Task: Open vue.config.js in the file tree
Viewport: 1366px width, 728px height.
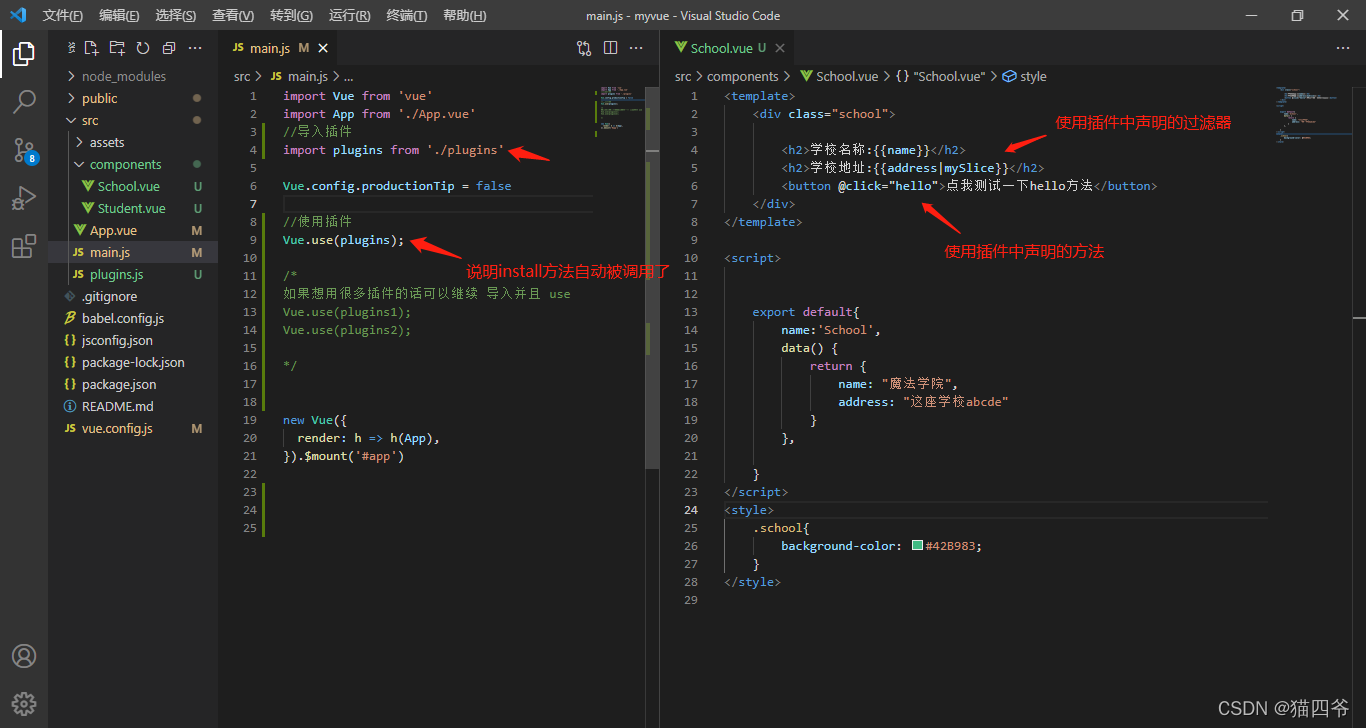Action: (117, 428)
